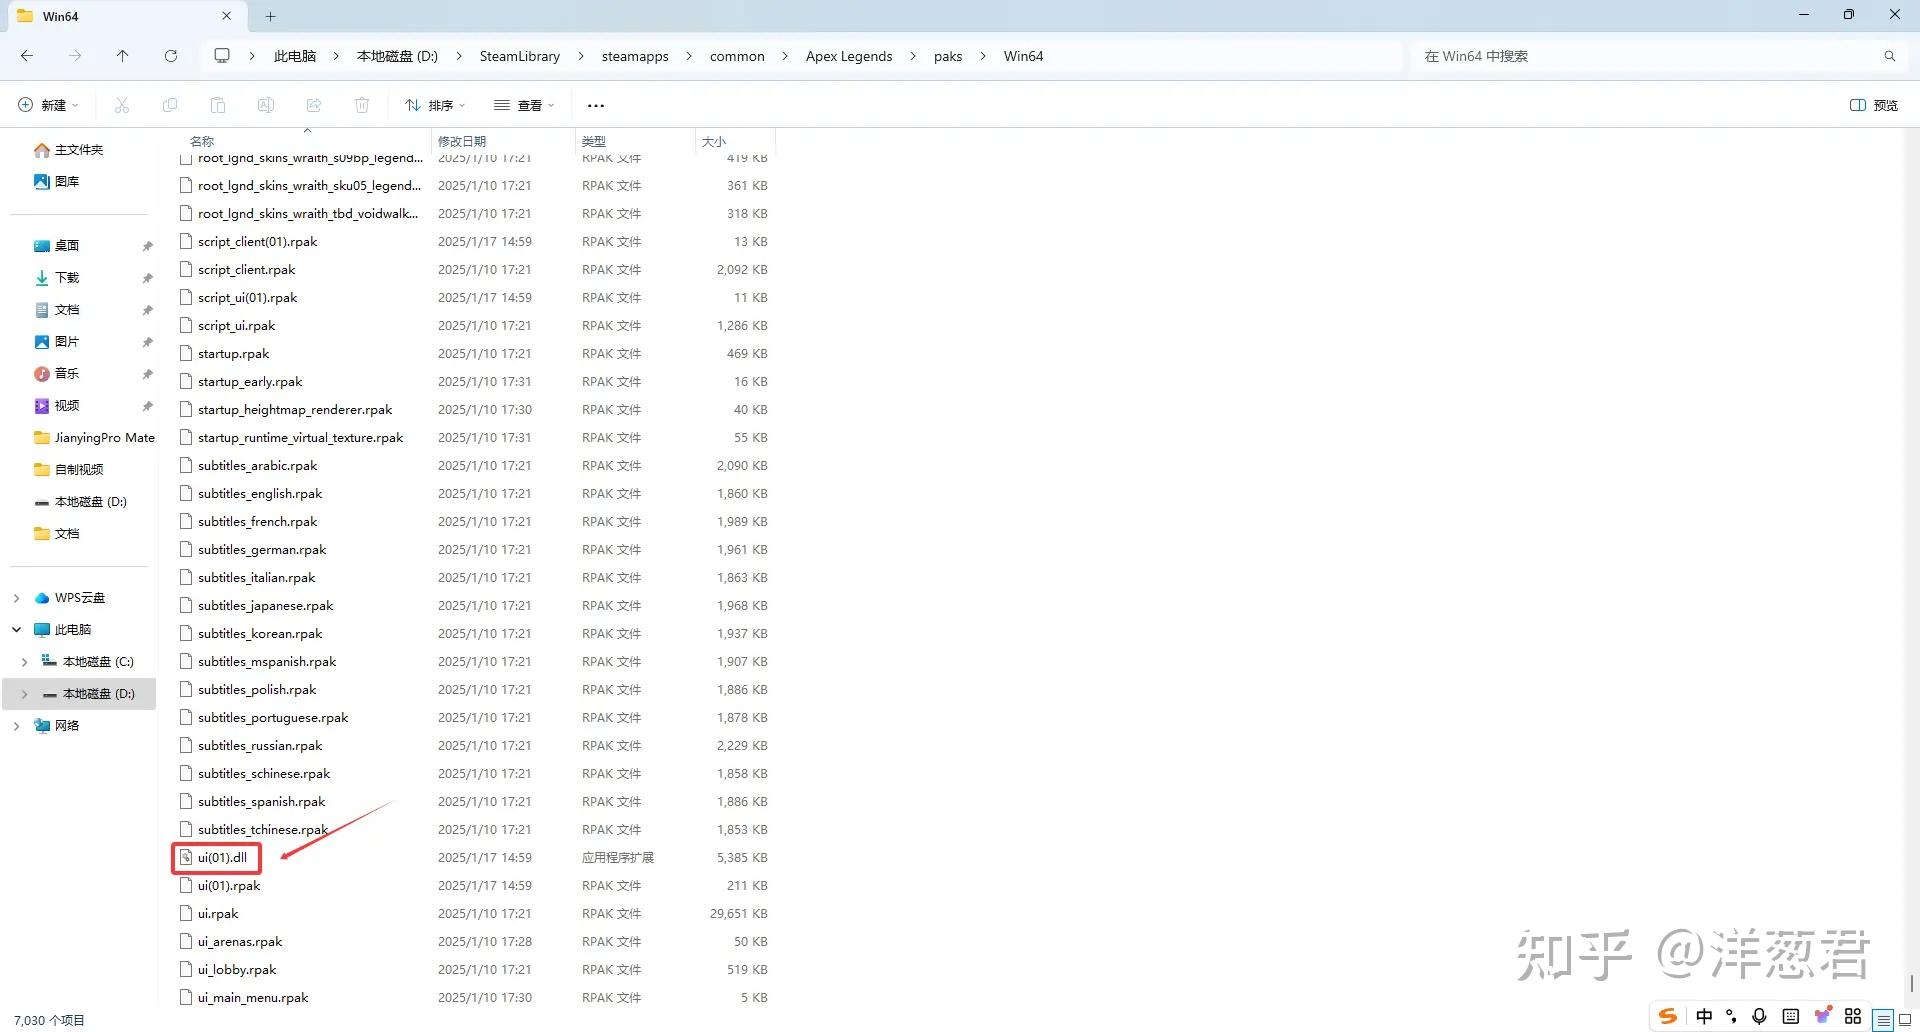Open the 排序 (Sort) dropdown

click(435, 105)
